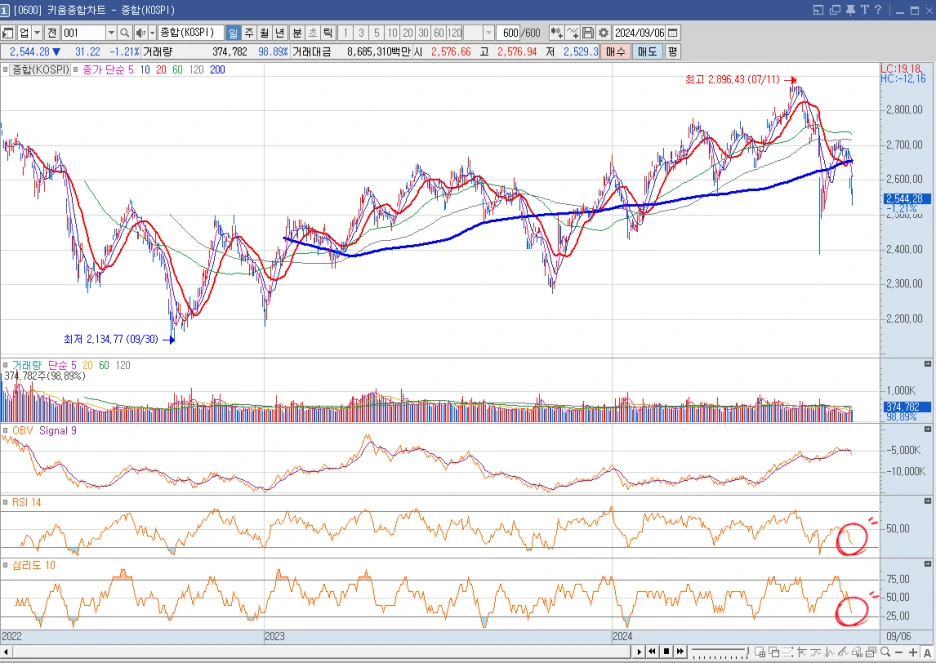
Task: Click the dotted-line grid icon in bottom toolbar
Action: (788, 652)
